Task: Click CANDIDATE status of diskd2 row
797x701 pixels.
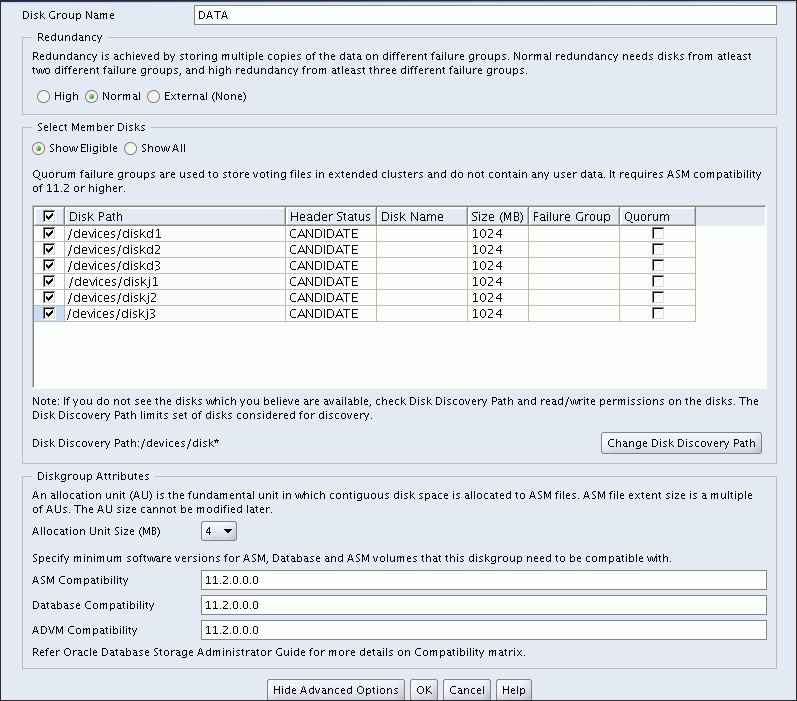Action: tap(331, 249)
